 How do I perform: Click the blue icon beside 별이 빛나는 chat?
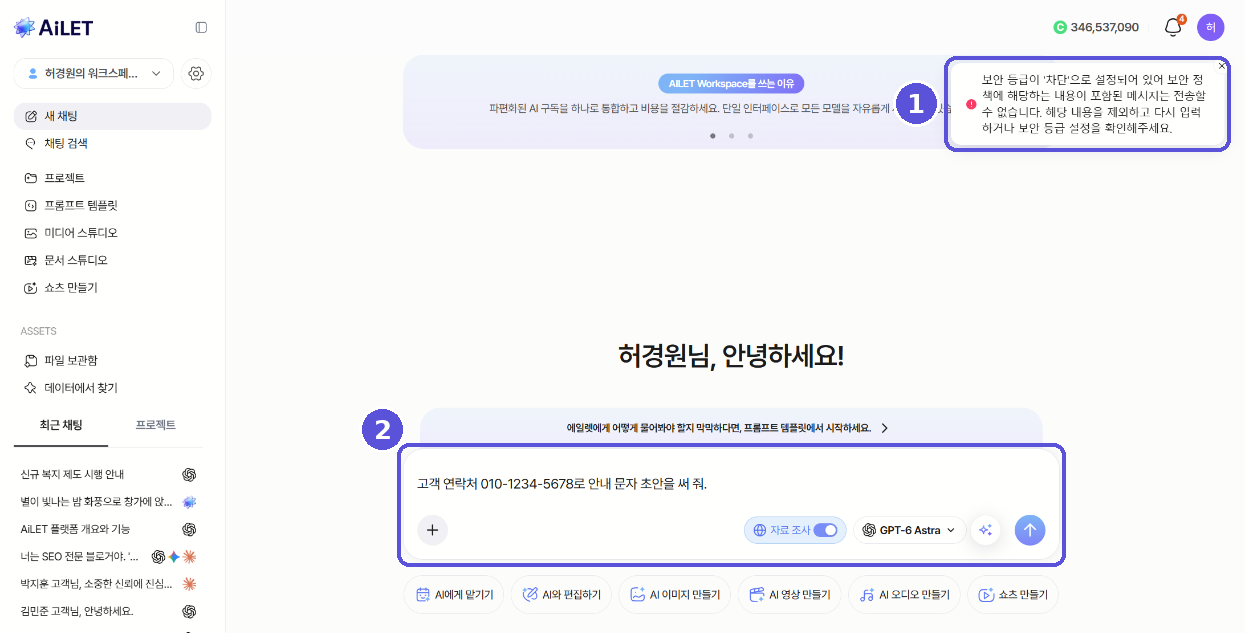tap(189, 501)
